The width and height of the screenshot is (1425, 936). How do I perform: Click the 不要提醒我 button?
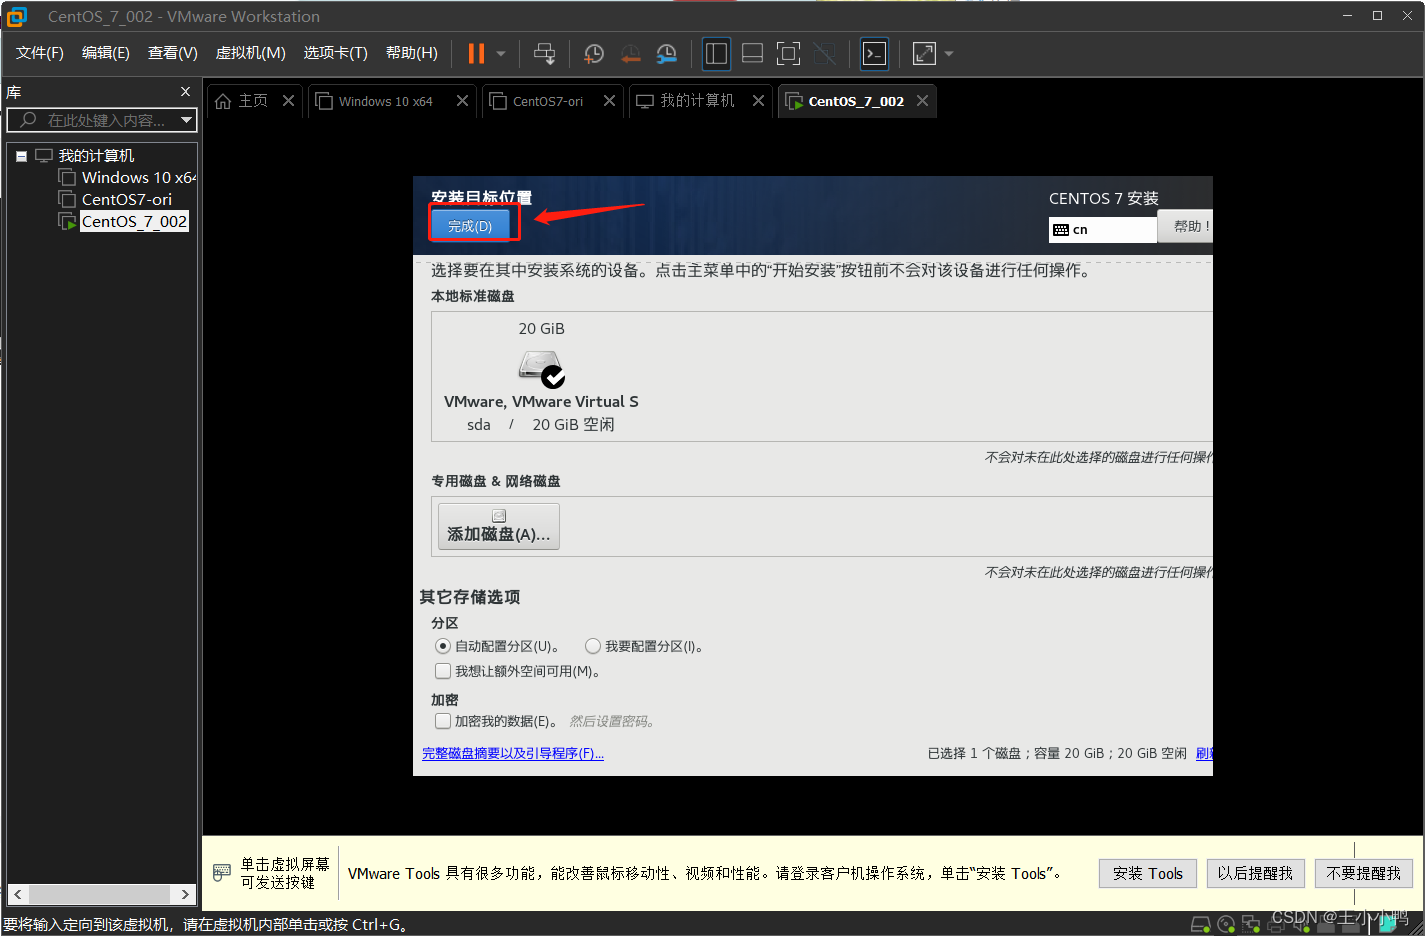click(x=1363, y=873)
